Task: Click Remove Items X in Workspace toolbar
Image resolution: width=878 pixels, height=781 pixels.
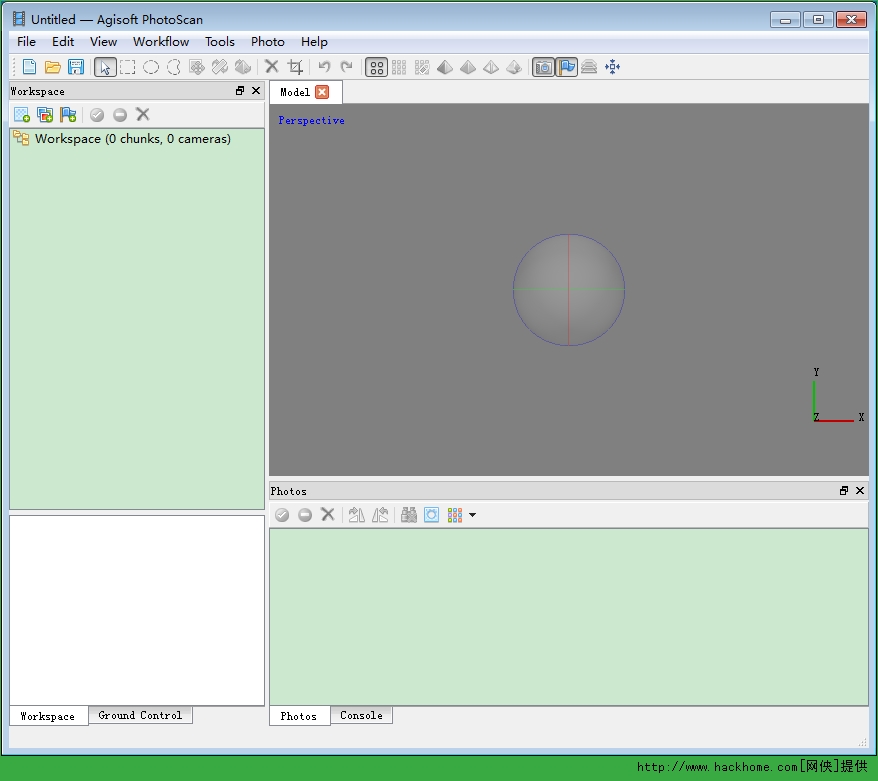Action: 143,114
